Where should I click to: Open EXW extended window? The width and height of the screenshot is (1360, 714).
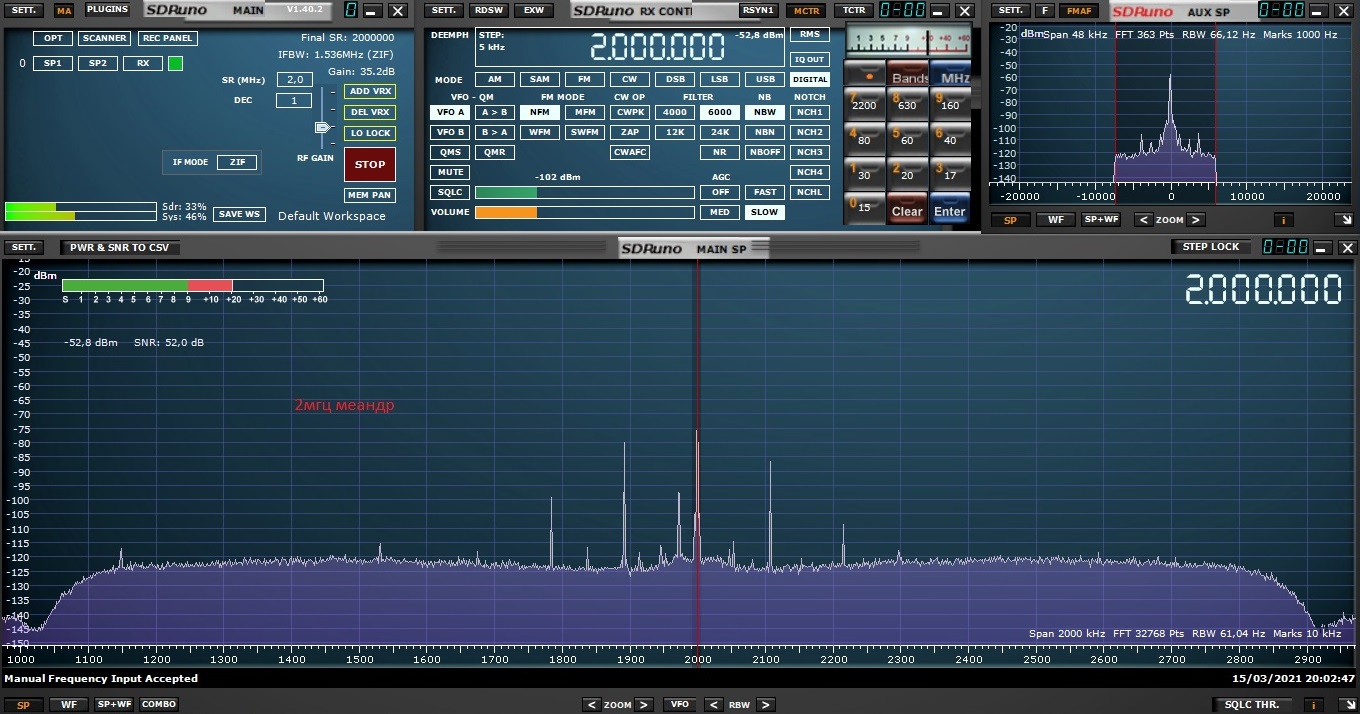point(535,10)
